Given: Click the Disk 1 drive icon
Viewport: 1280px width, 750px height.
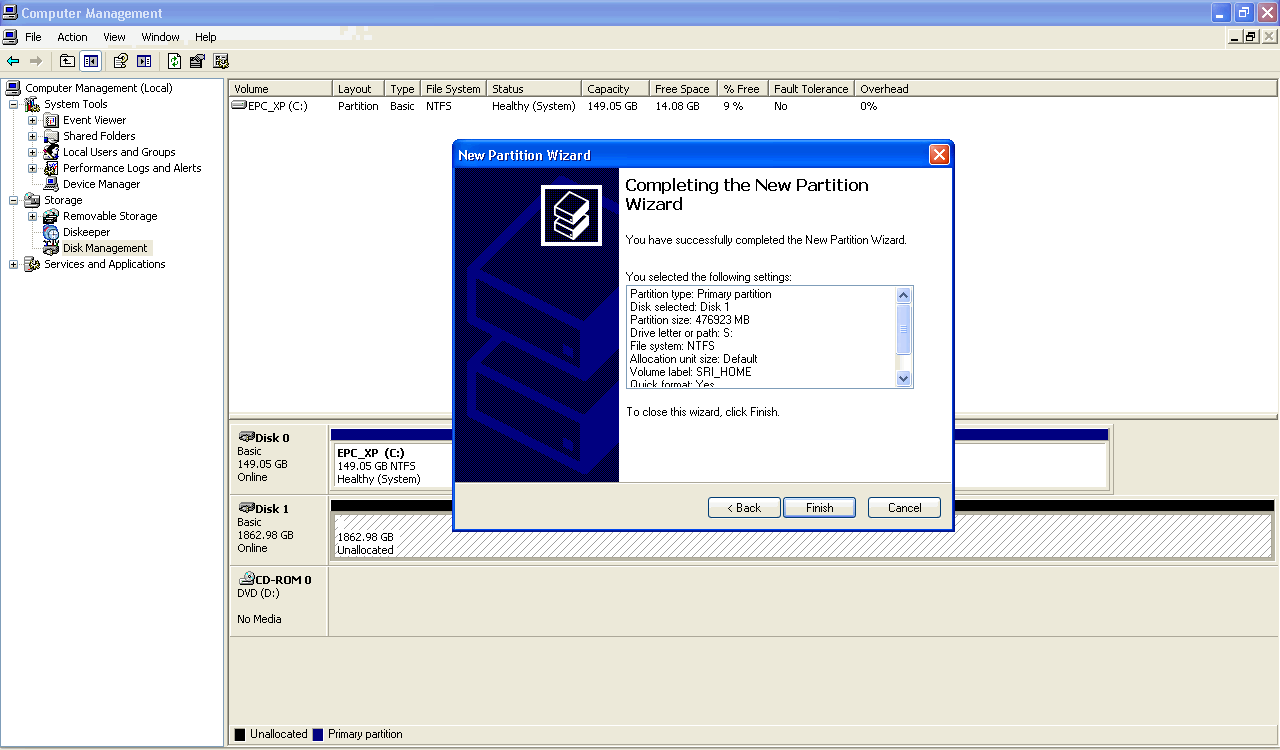Looking at the screenshot, I should [246, 508].
